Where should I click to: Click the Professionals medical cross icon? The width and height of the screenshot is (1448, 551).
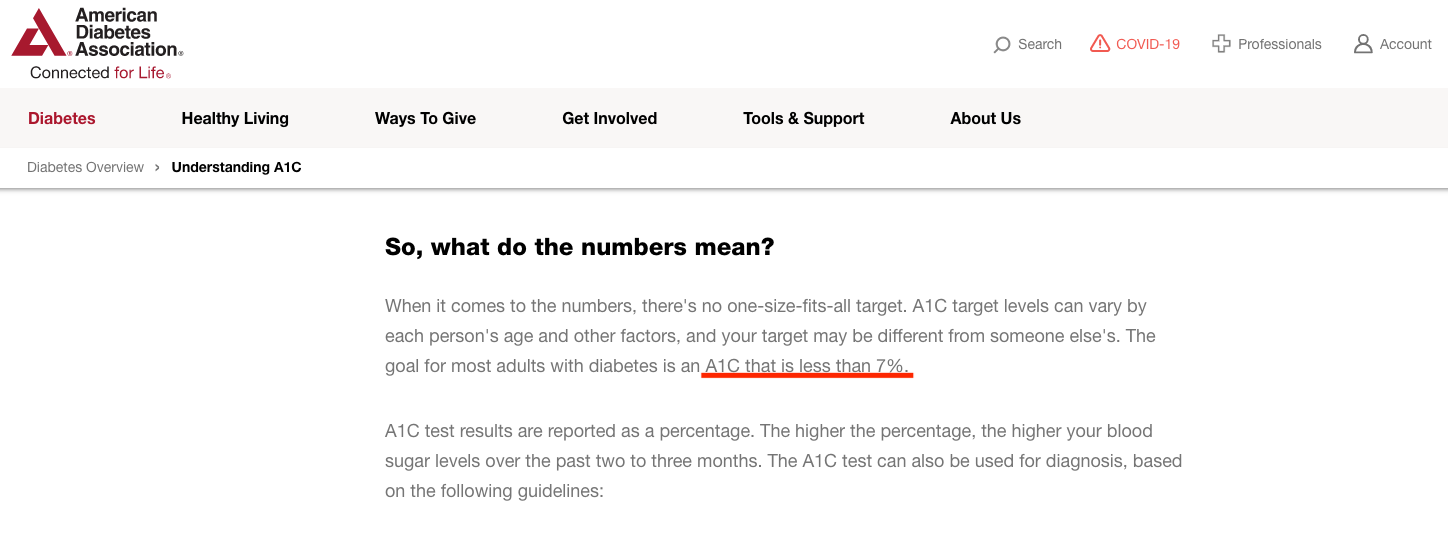pyautogui.click(x=1221, y=44)
